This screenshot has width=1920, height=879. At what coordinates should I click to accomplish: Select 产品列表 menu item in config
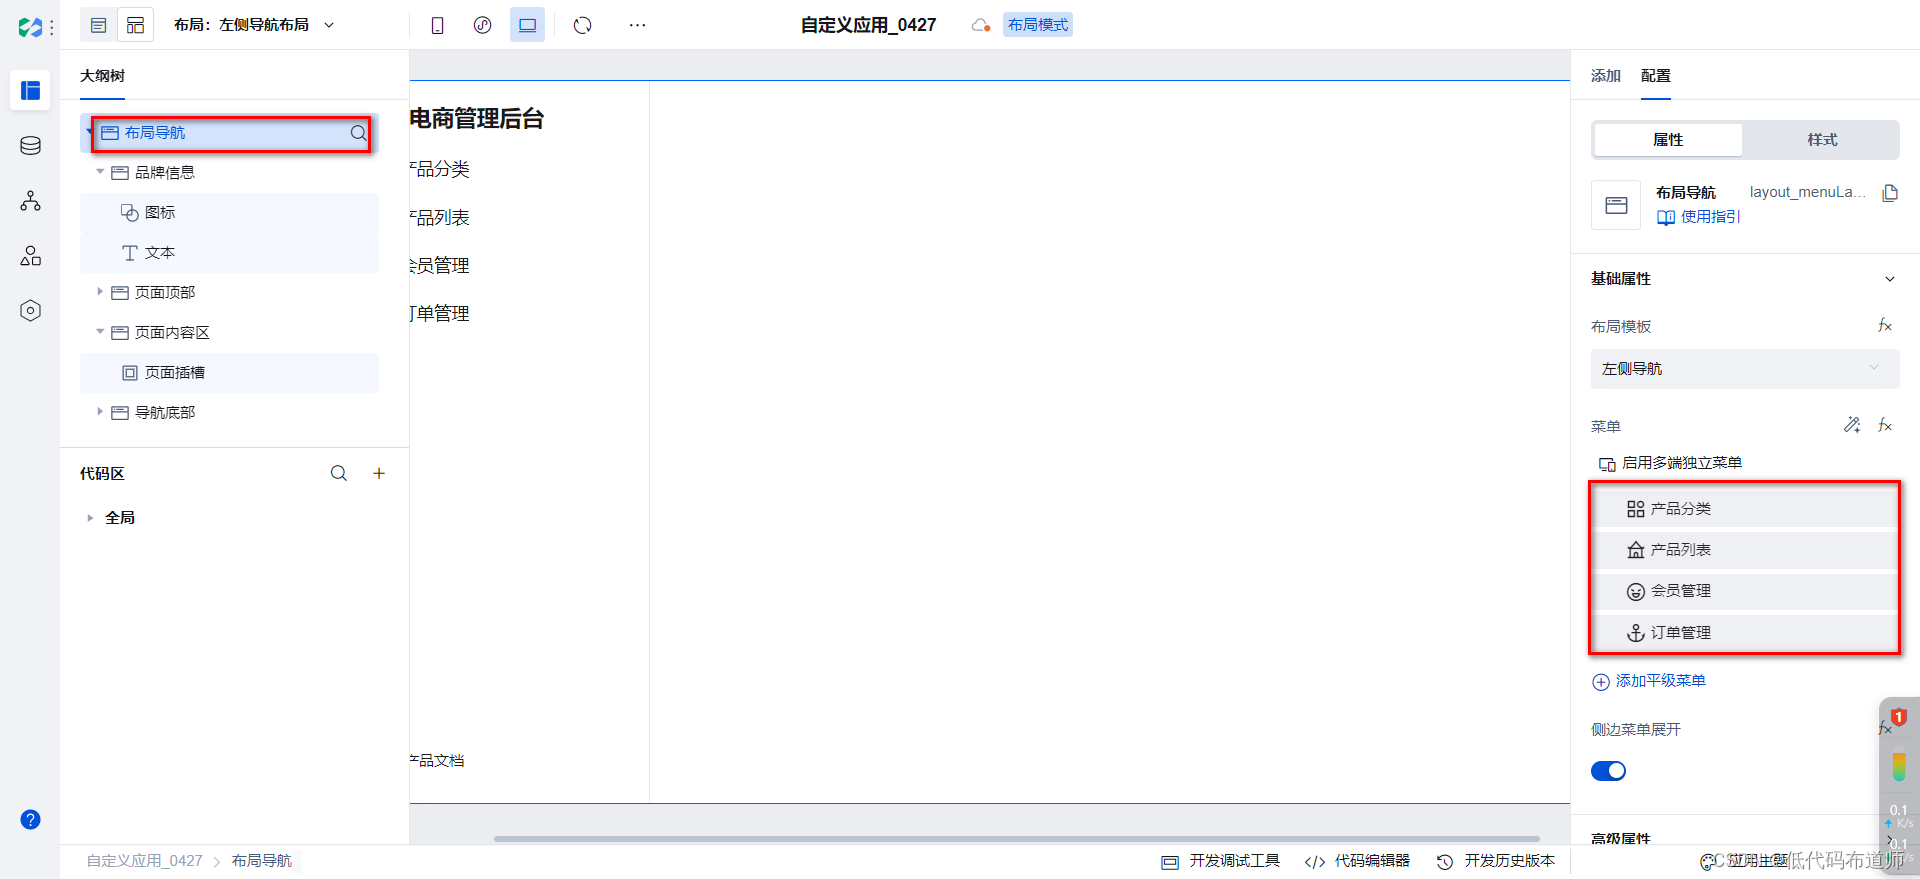(1745, 550)
